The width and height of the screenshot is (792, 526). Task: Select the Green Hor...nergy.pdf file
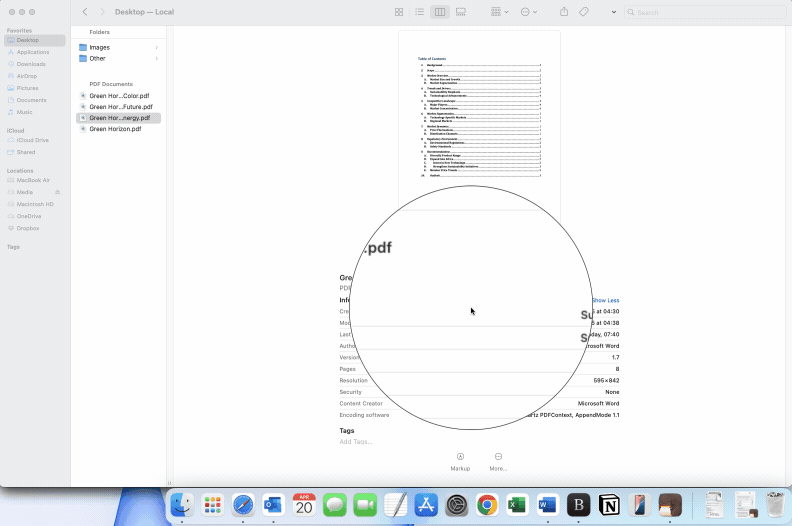click(x=118, y=118)
